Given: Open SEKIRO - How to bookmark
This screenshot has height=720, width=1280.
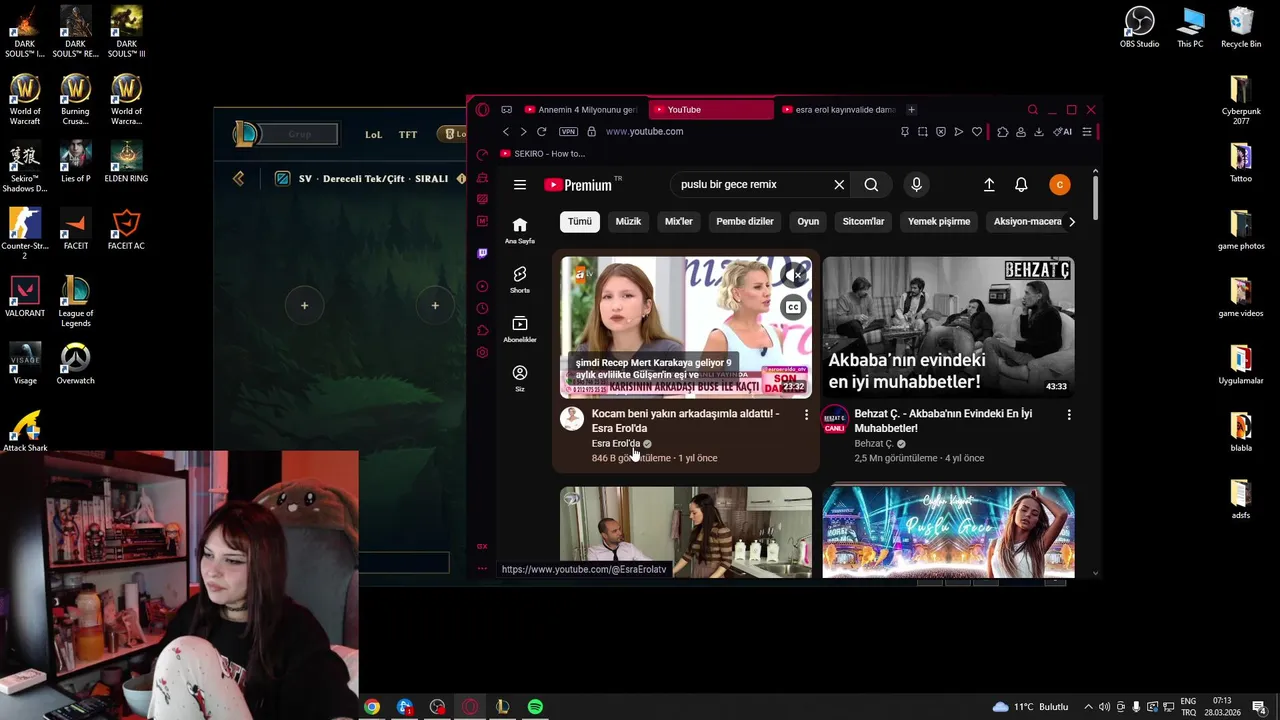Looking at the screenshot, I should point(543,154).
